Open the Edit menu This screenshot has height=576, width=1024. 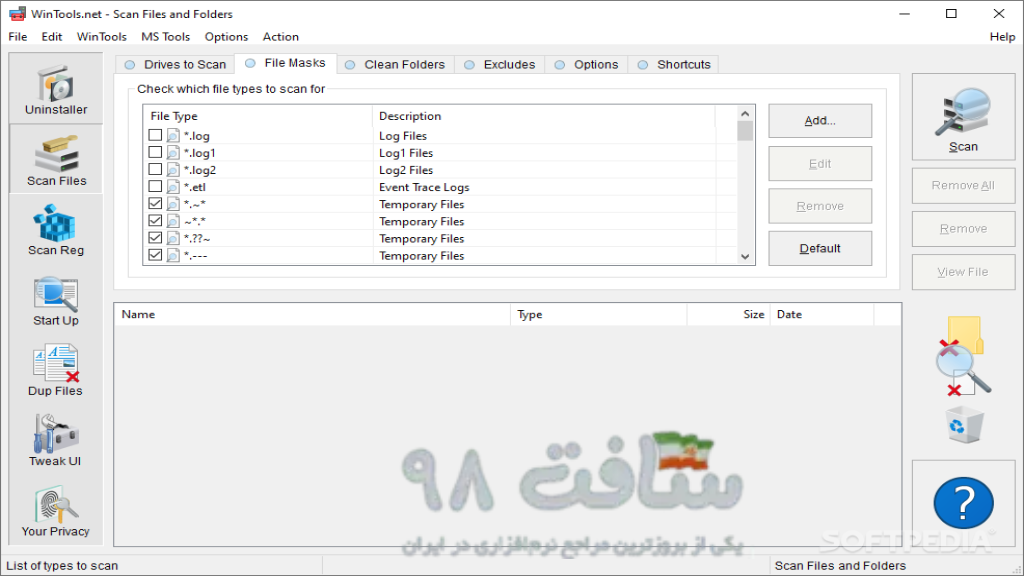tap(52, 37)
